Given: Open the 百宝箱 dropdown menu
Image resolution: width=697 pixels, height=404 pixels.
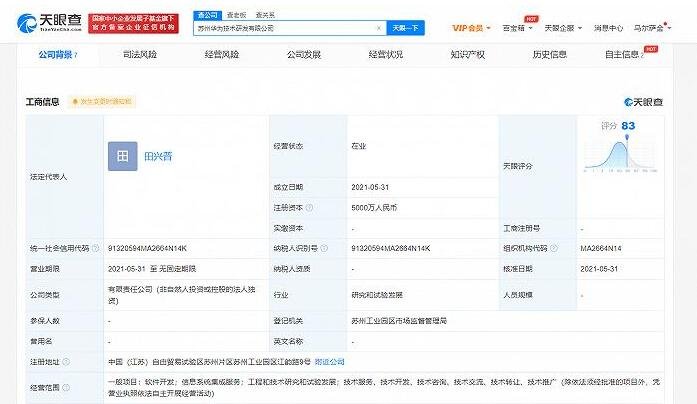Looking at the screenshot, I should [x=517, y=28].
